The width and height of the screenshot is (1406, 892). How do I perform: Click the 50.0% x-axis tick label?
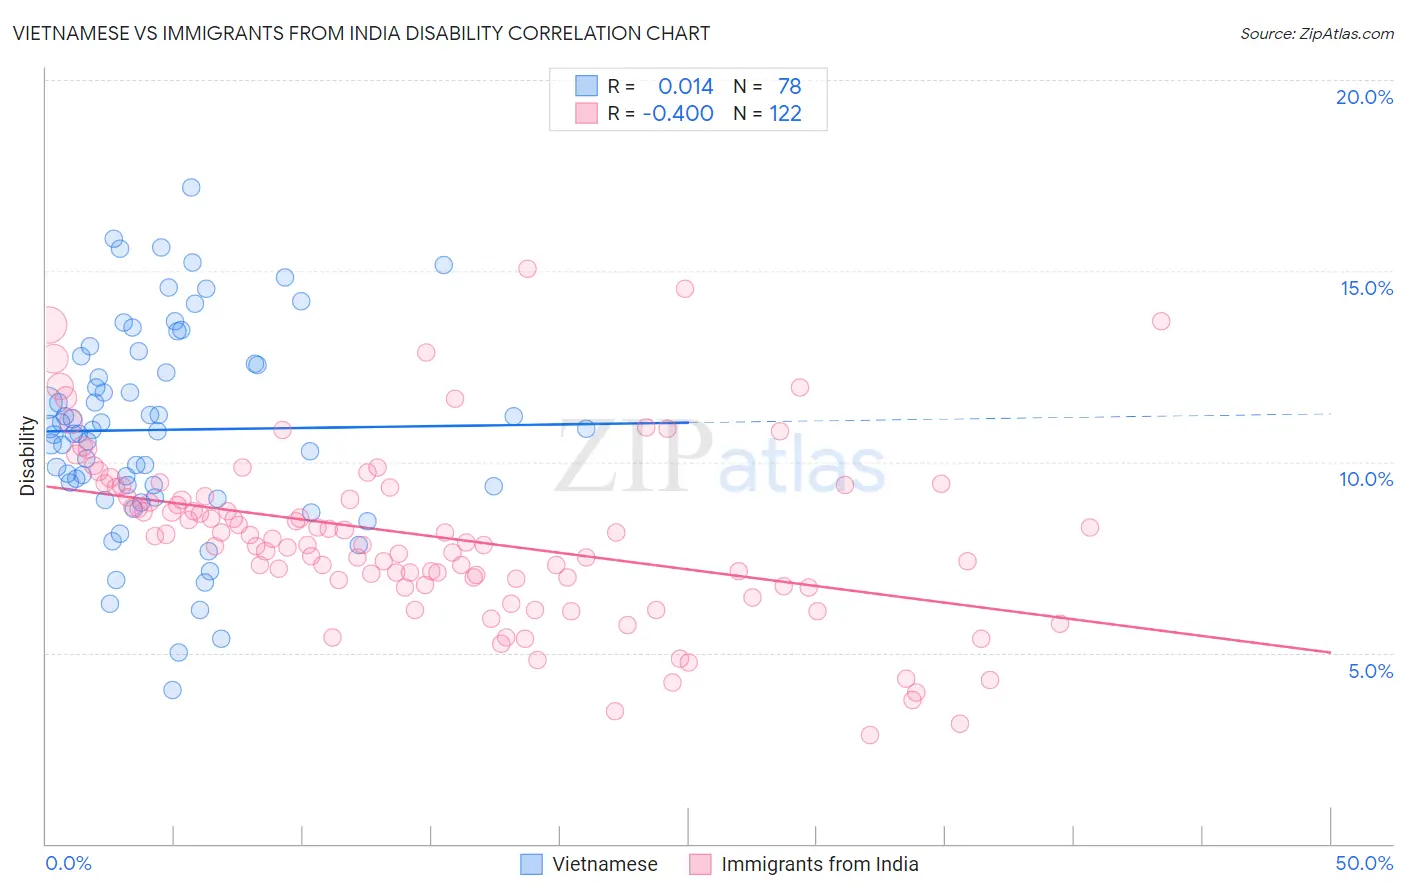(x=1364, y=863)
